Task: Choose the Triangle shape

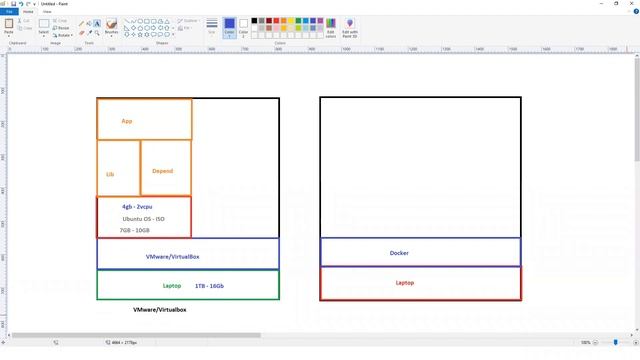Action: tap(167, 21)
